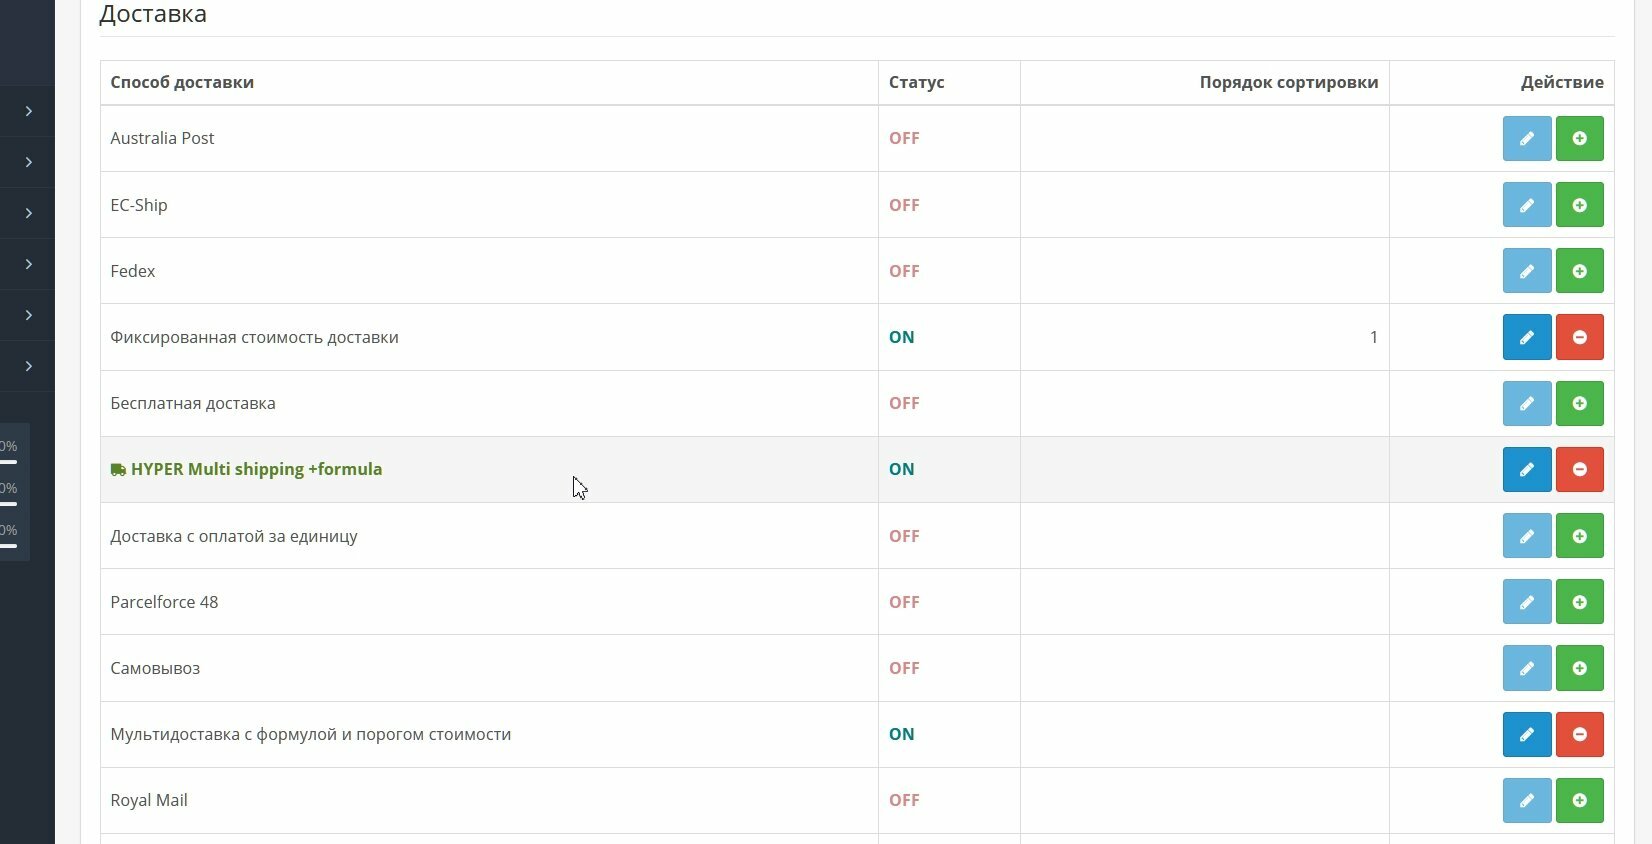
Task: Install the Бесплатная доставка method
Action: point(1579,403)
